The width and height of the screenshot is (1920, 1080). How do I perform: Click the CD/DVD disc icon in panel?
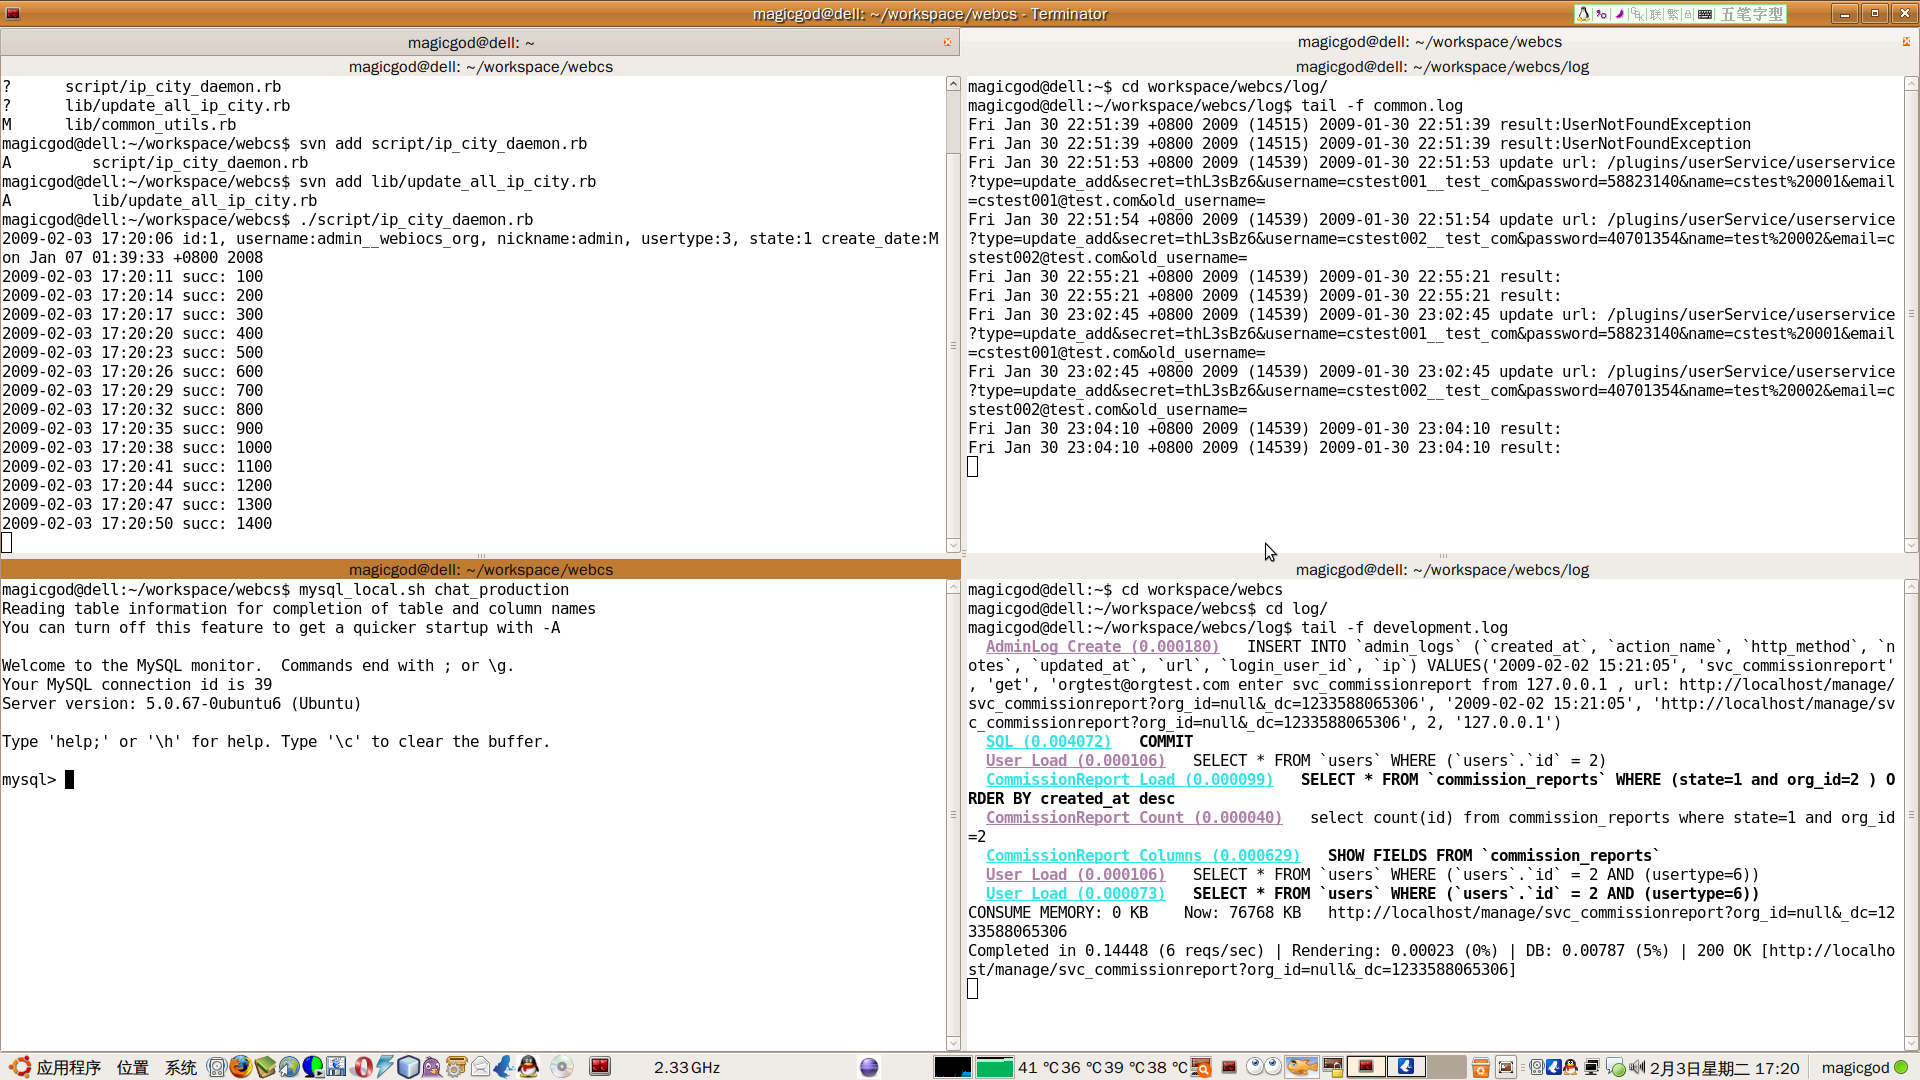(x=562, y=1067)
